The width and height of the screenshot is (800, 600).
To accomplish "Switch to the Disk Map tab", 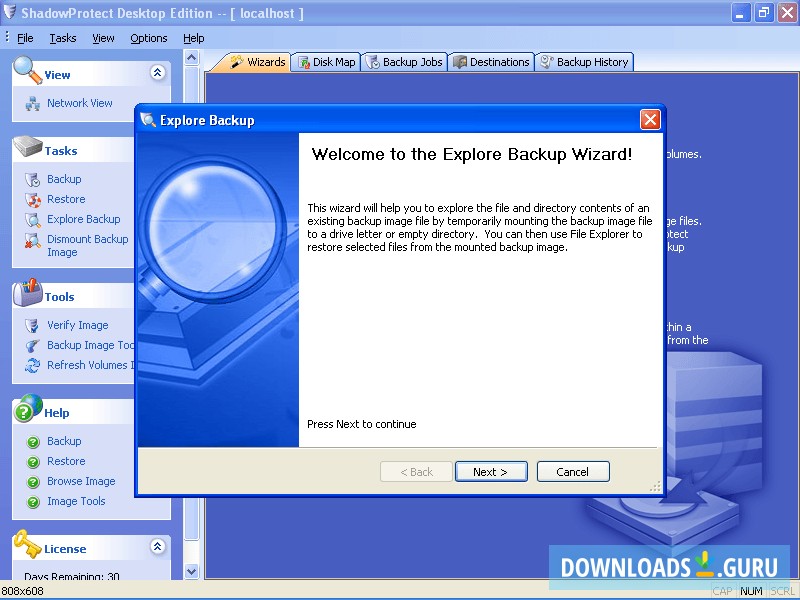I will pyautogui.click(x=327, y=62).
